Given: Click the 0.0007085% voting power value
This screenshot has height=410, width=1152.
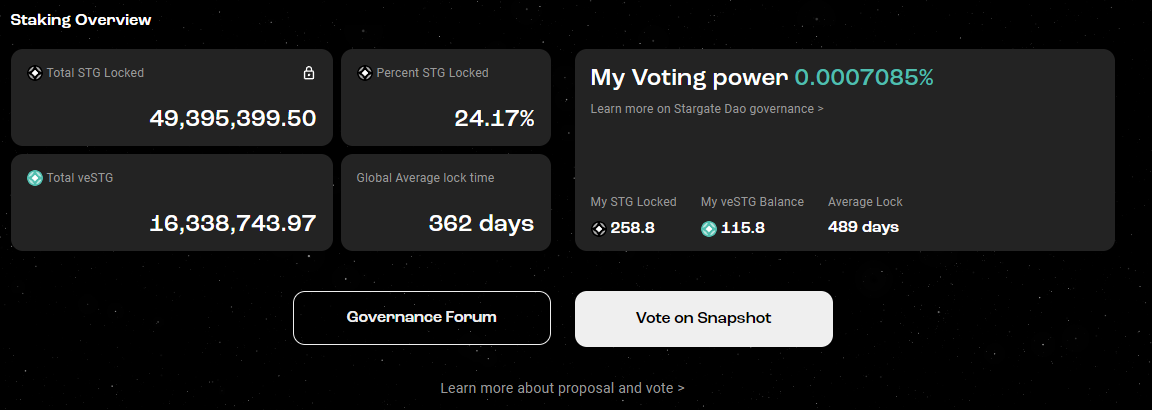Looking at the screenshot, I should pyautogui.click(x=864, y=78).
